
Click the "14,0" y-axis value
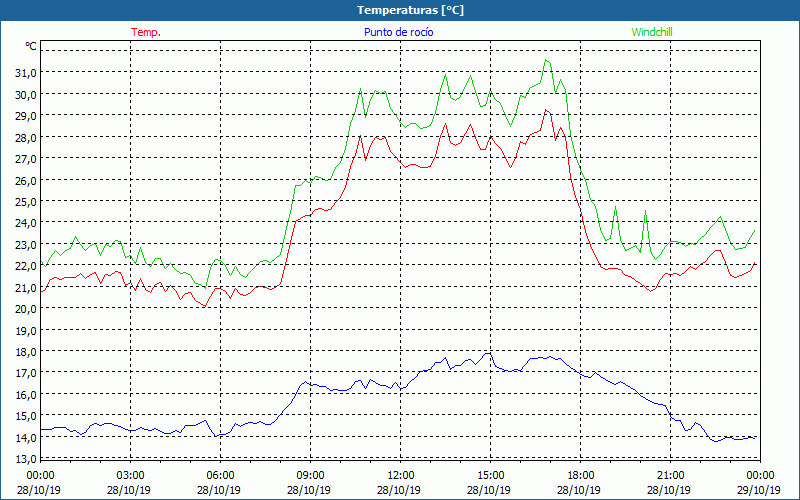click(26, 437)
